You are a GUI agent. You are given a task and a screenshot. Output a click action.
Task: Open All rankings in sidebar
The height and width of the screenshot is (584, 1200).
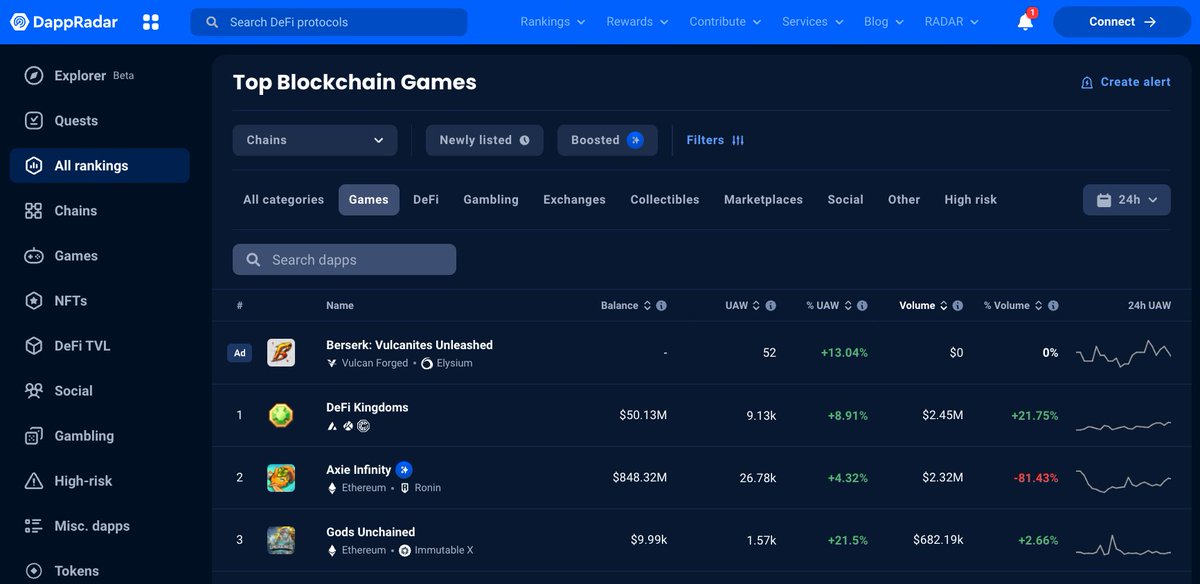100,166
